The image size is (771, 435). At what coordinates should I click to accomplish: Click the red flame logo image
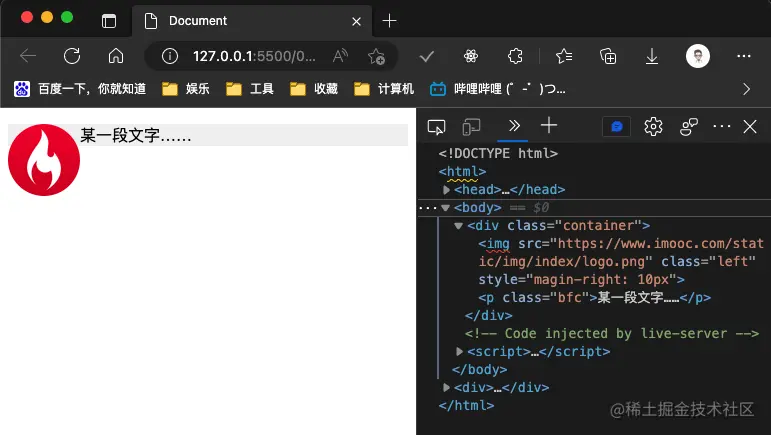point(44,160)
